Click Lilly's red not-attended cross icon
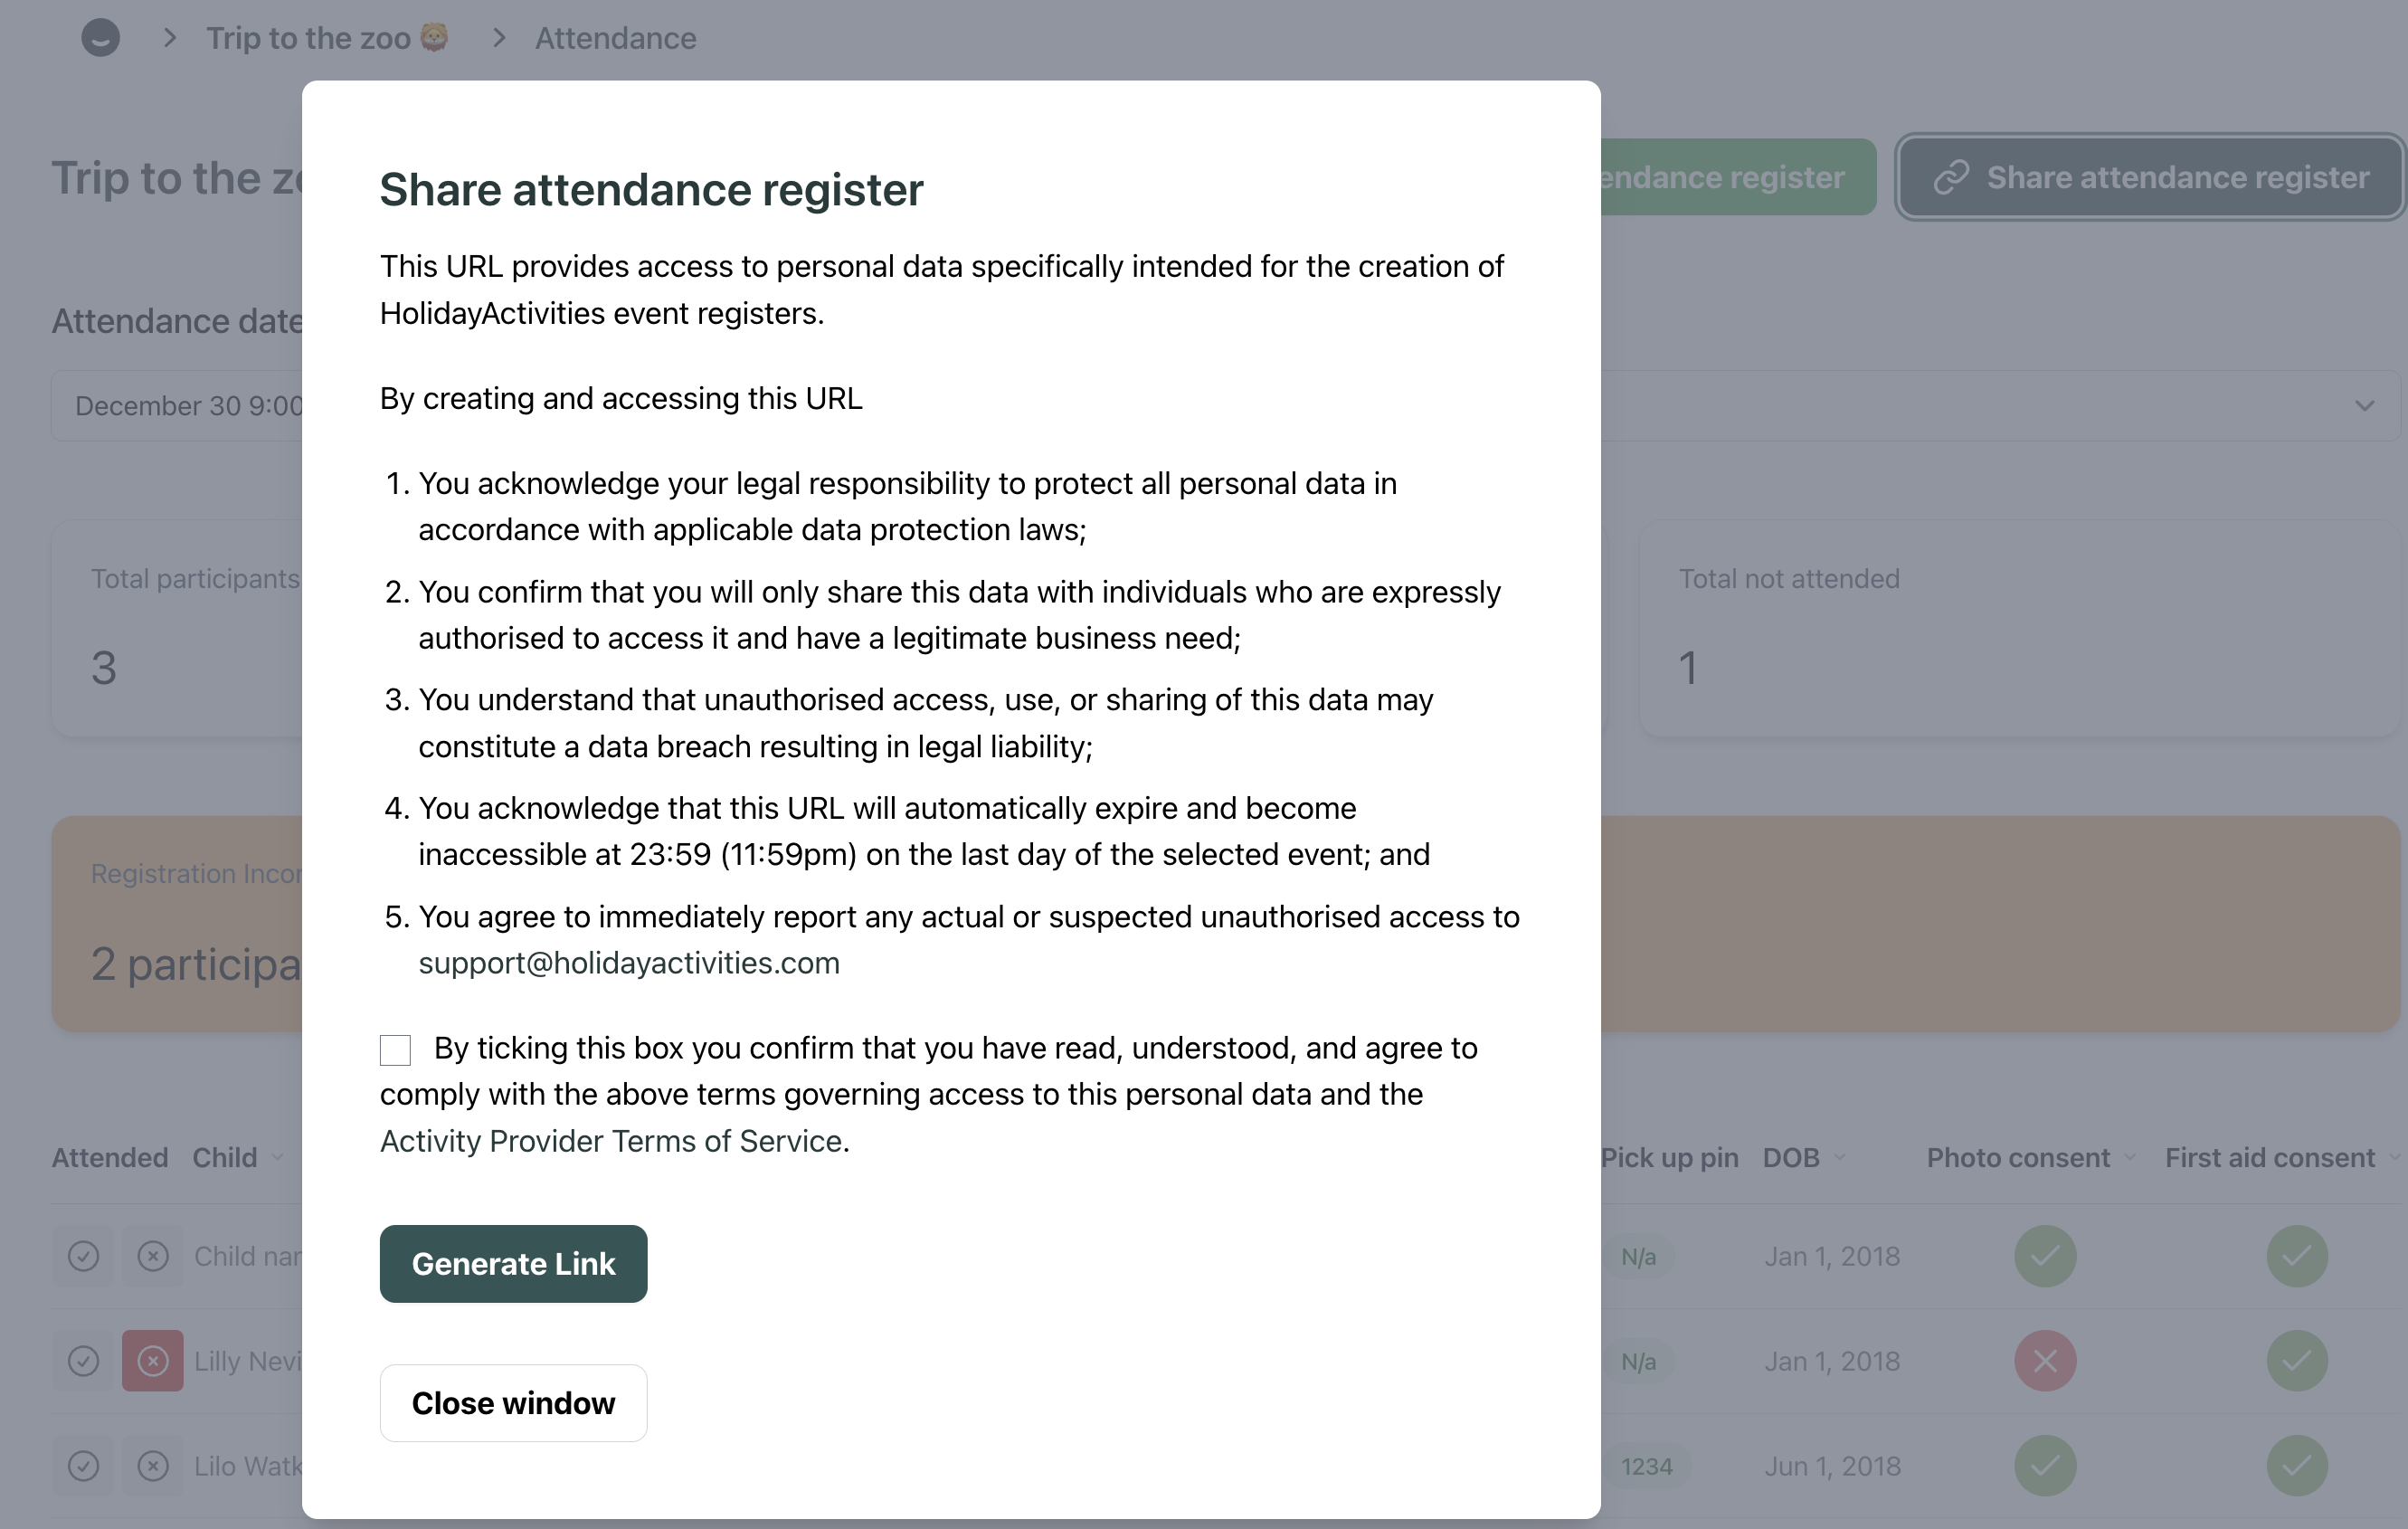 click(152, 1361)
